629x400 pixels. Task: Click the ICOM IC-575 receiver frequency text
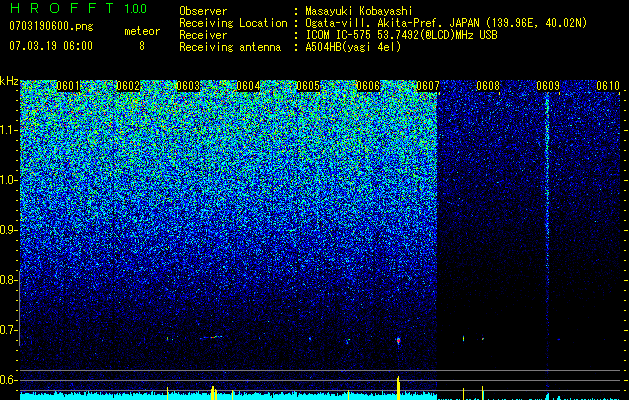401,35
